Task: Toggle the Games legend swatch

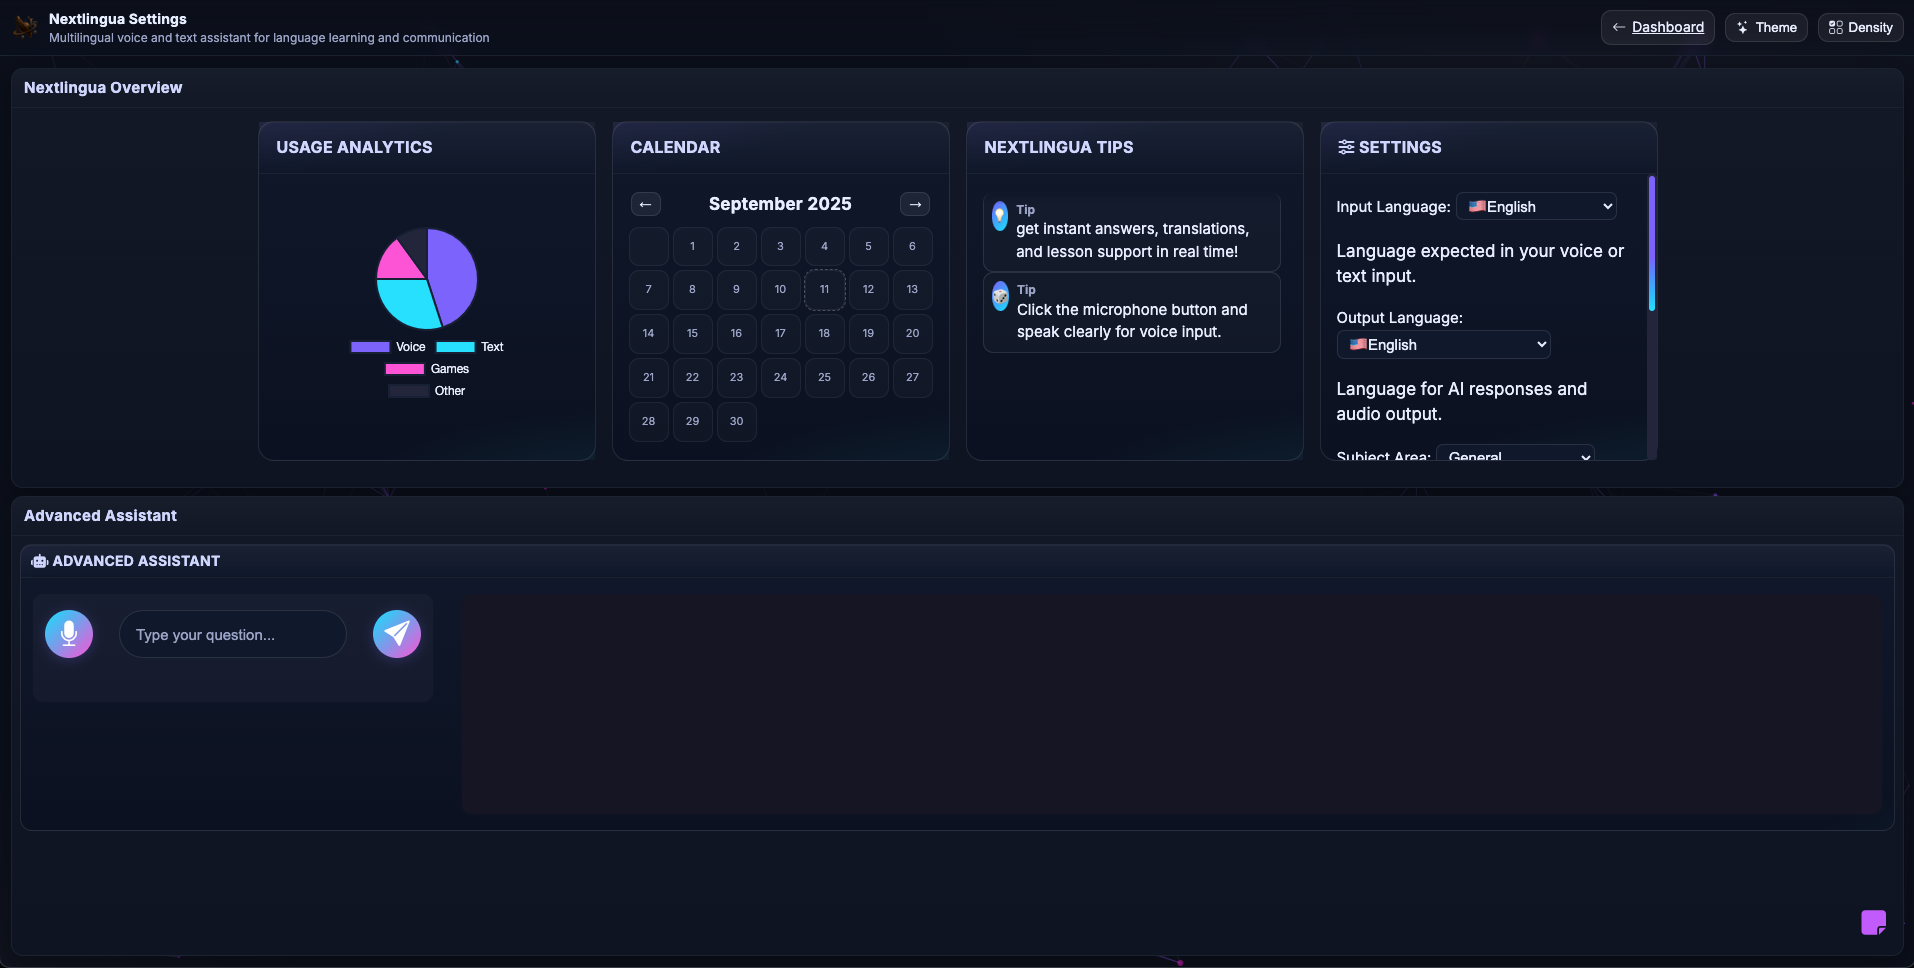Action: coord(405,369)
